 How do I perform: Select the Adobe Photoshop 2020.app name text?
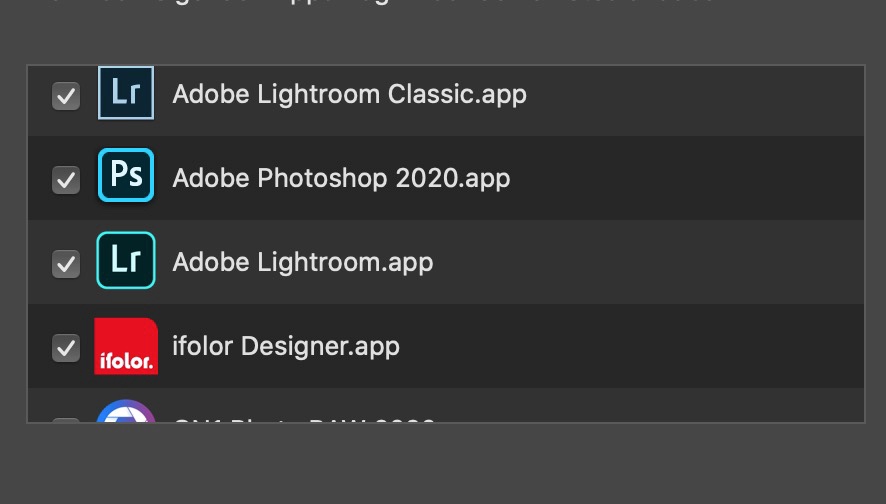click(341, 178)
